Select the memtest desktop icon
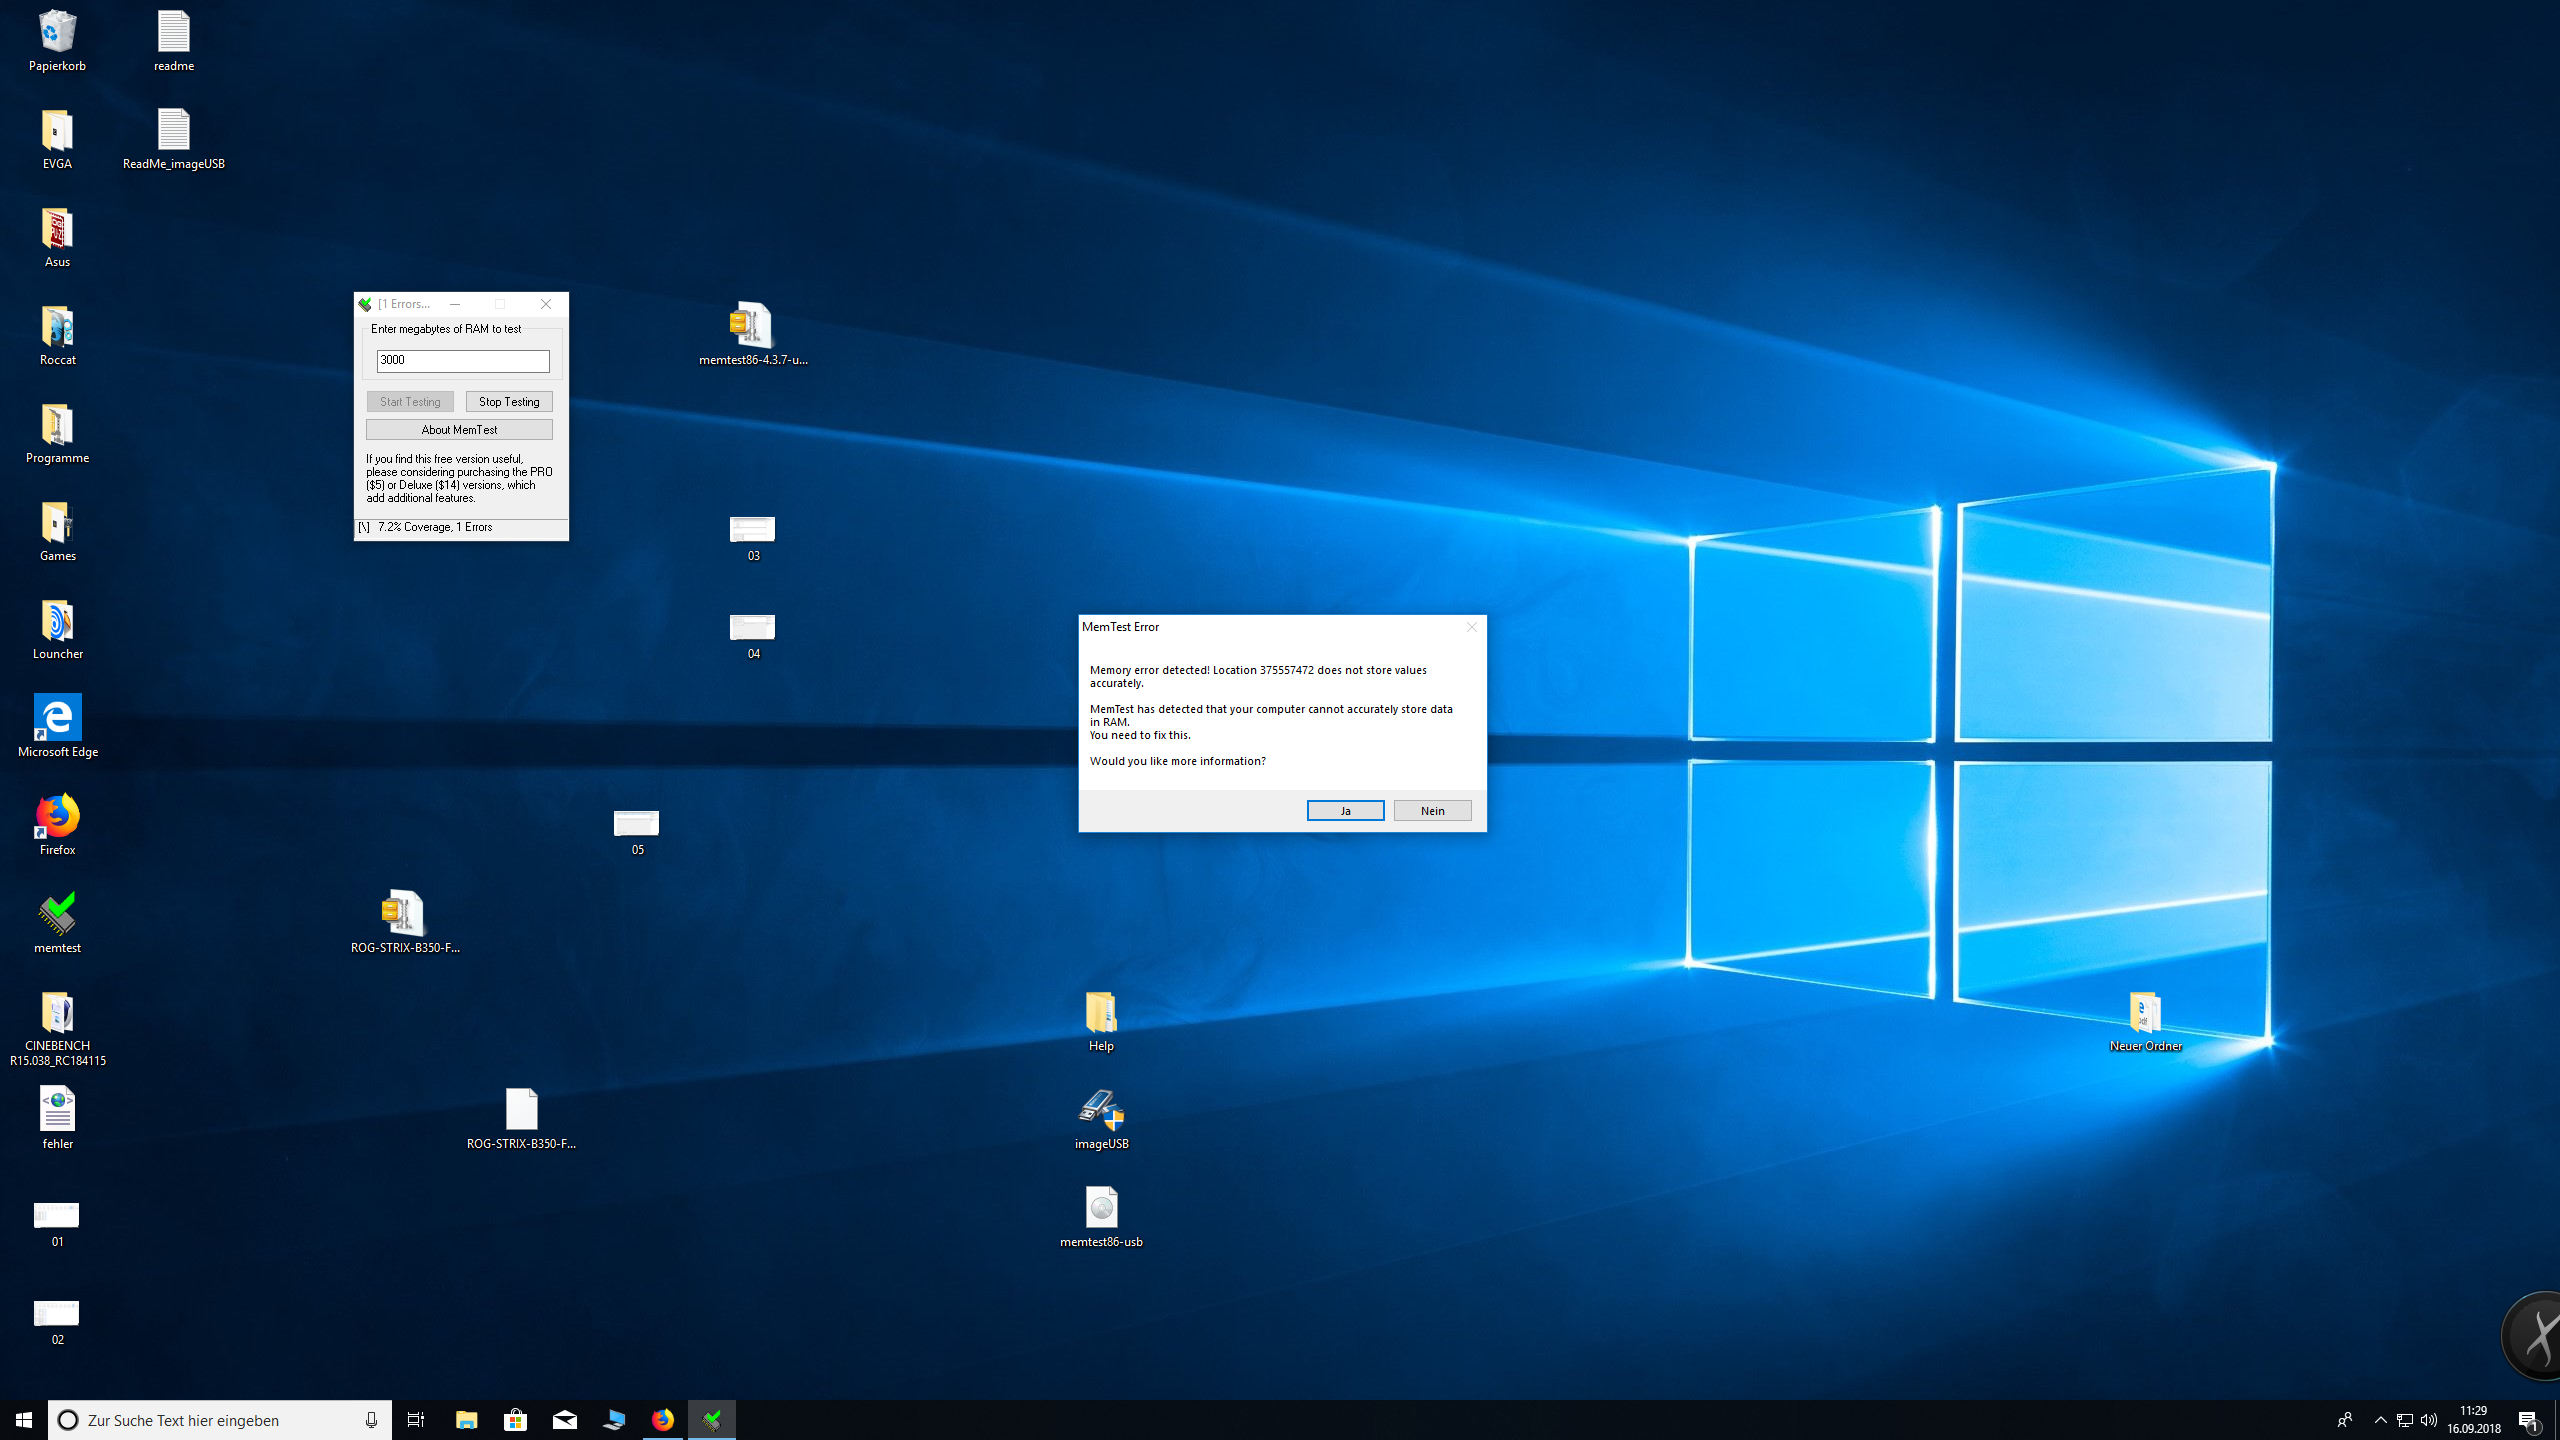Screen dimensions: 2560x1440 [x=57, y=915]
